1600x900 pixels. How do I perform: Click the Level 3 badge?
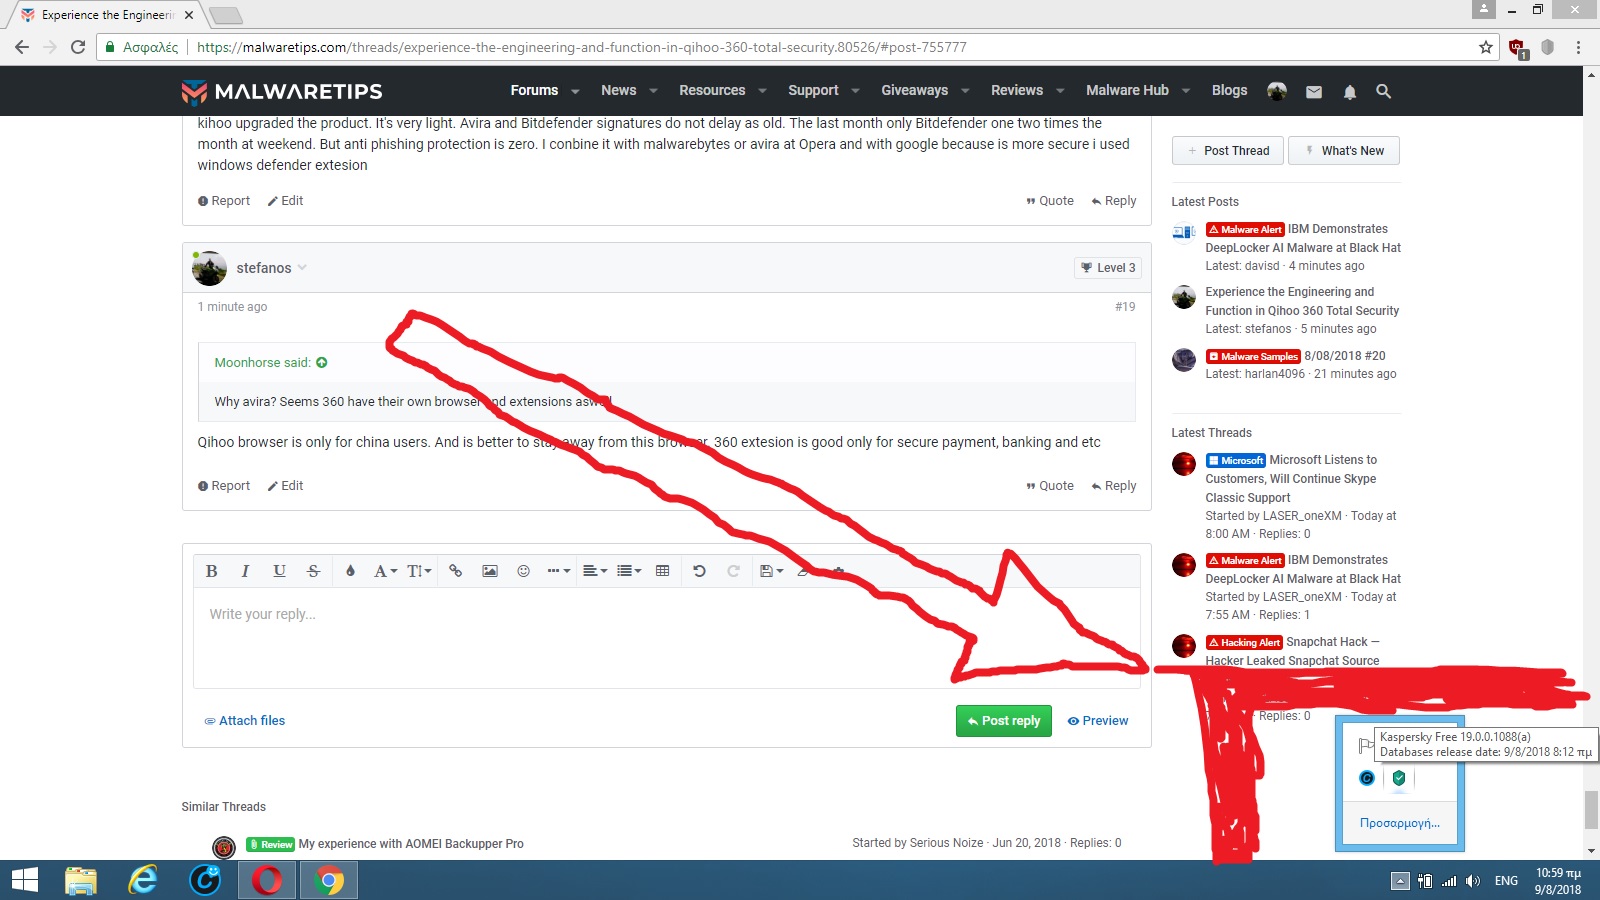[x=1108, y=268]
